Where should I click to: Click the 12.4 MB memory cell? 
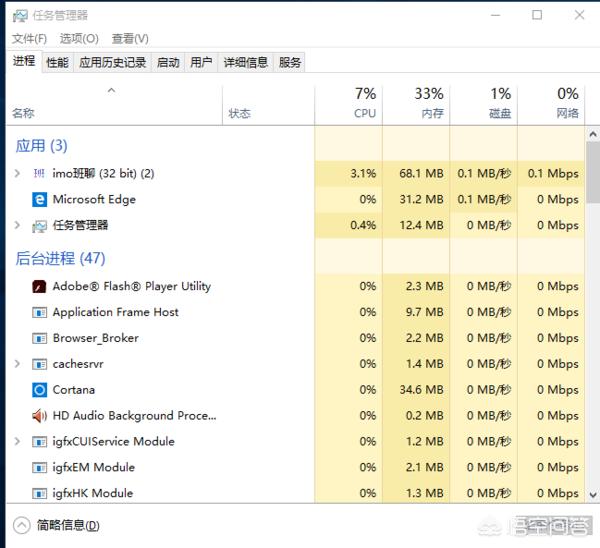416,225
